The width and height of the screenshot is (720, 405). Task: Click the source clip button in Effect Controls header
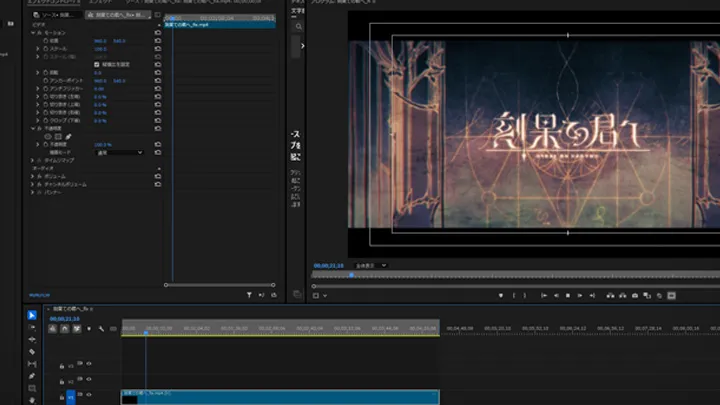click(x=57, y=15)
